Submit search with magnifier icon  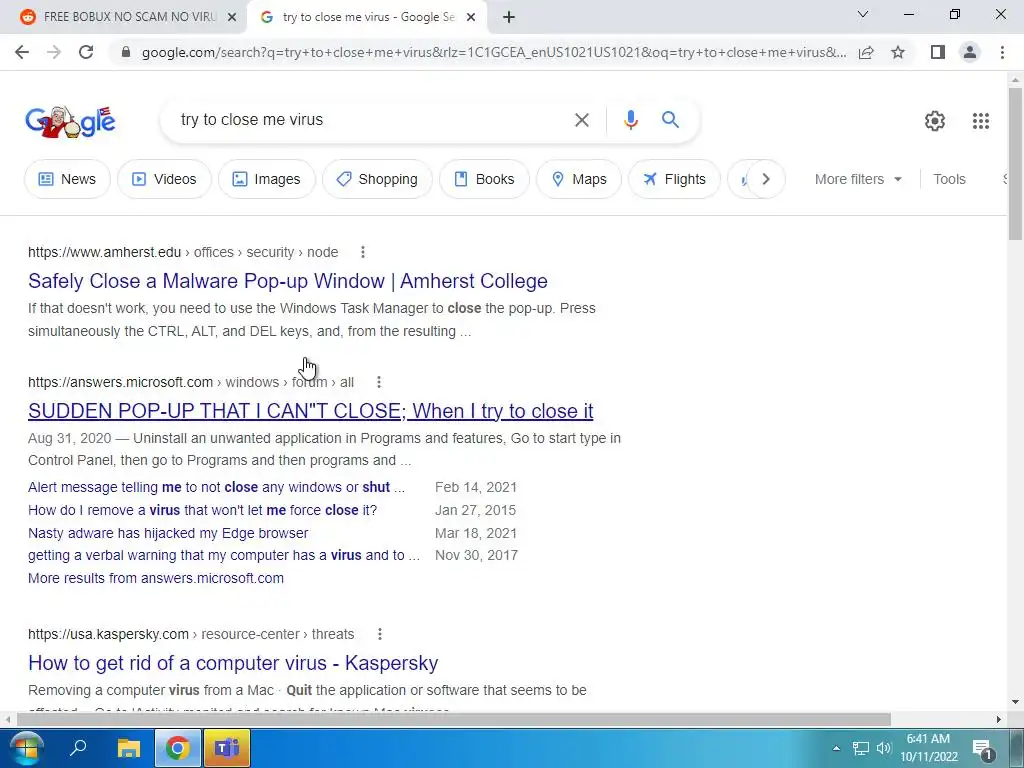[x=670, y=120]
